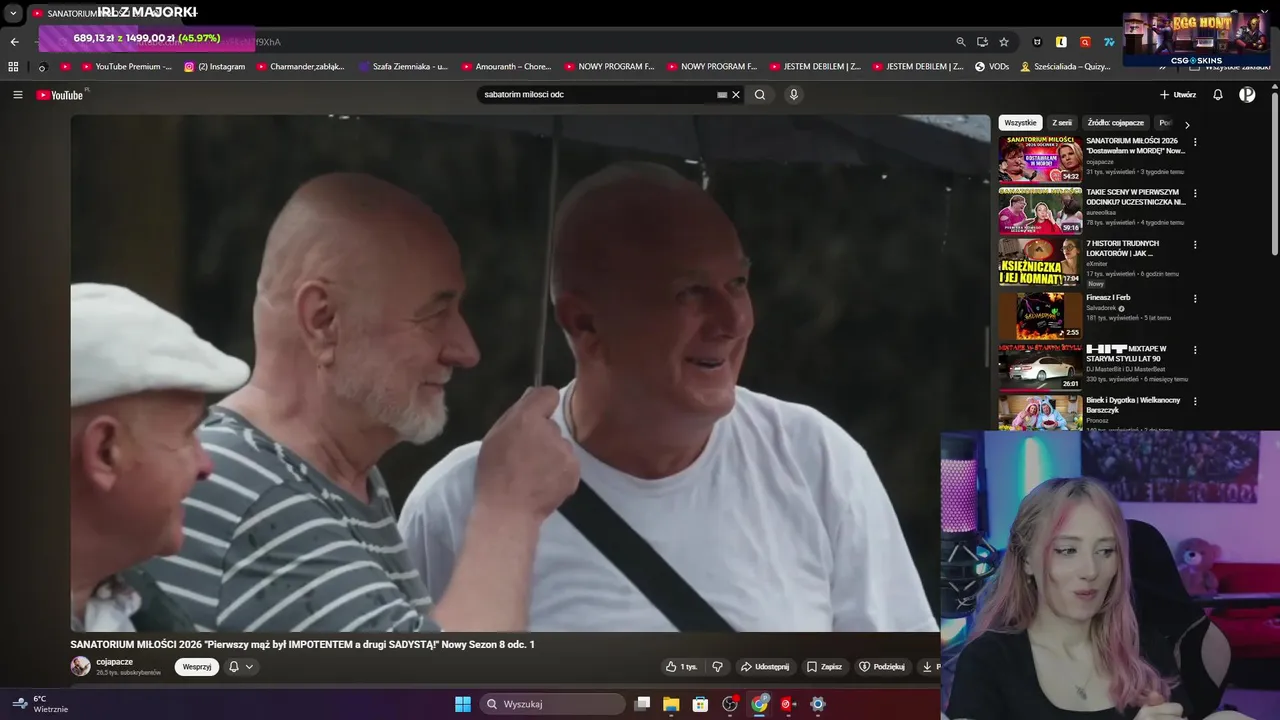Open the Windows Start button
Screen dimensions: 1280x720
point(463,704)
